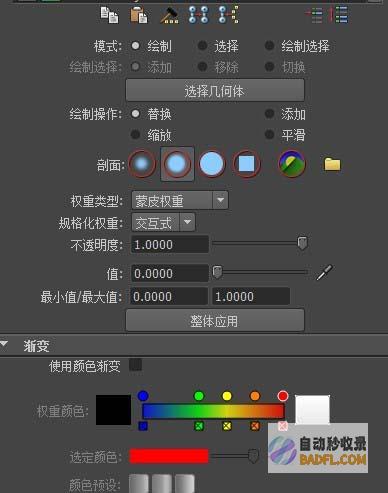This screenshot has height=493, width=388.
Task: Click the vertical red arrow list icon
Action: coord(339,15)
